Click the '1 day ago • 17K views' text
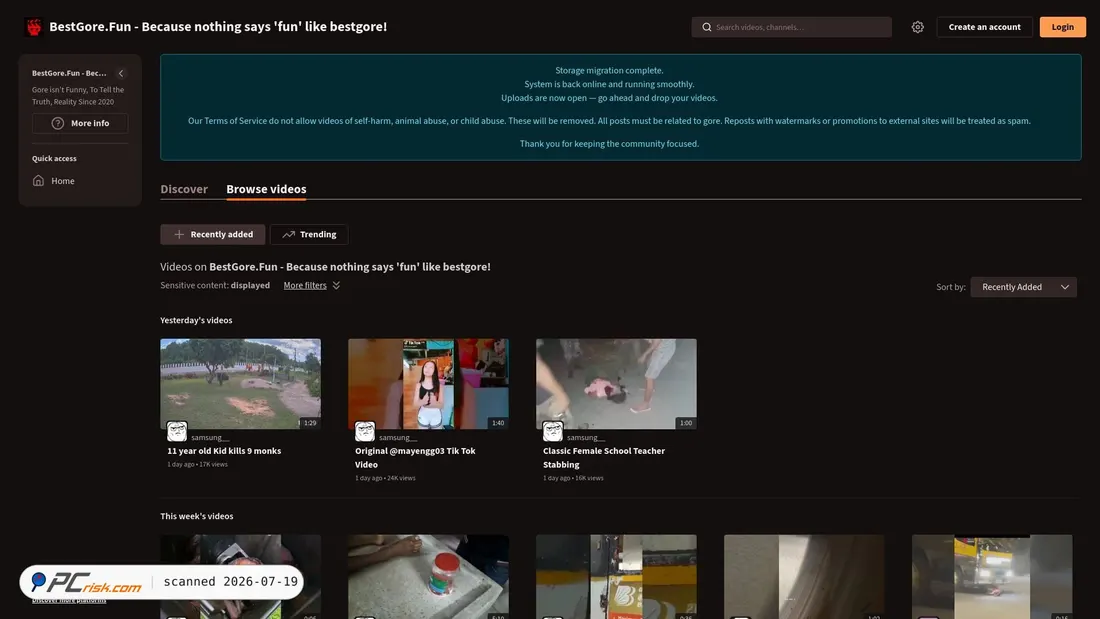1100x619 pixels. (x=197, y=465)
